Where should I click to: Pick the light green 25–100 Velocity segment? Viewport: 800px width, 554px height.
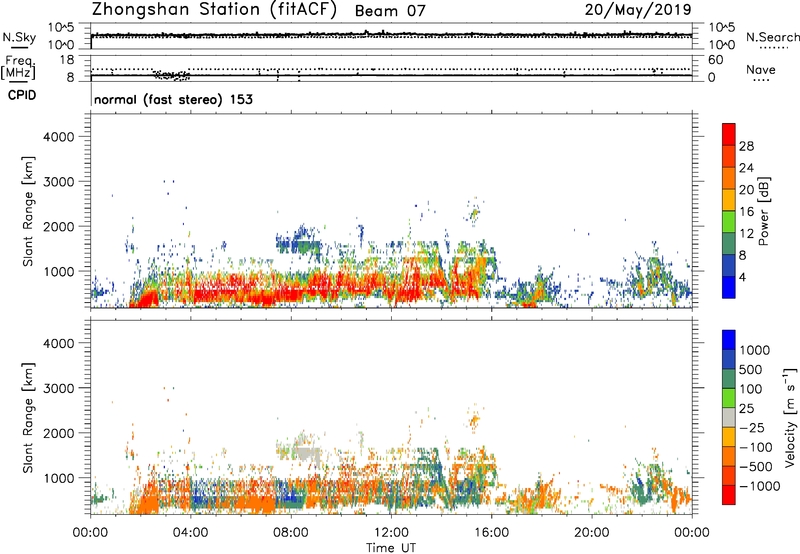tap(729, 398)
